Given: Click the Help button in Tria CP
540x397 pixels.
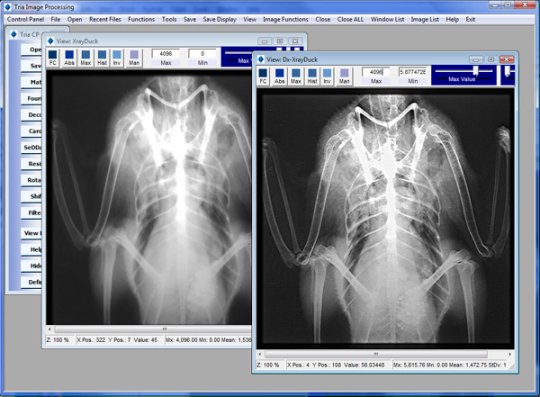Looking at the screenshot, I should 31,249.
